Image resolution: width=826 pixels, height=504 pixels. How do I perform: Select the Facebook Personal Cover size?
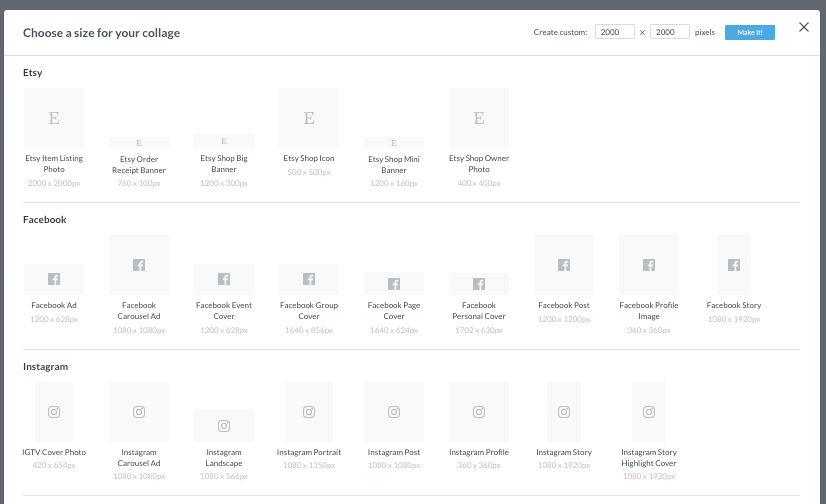[479, 284]
